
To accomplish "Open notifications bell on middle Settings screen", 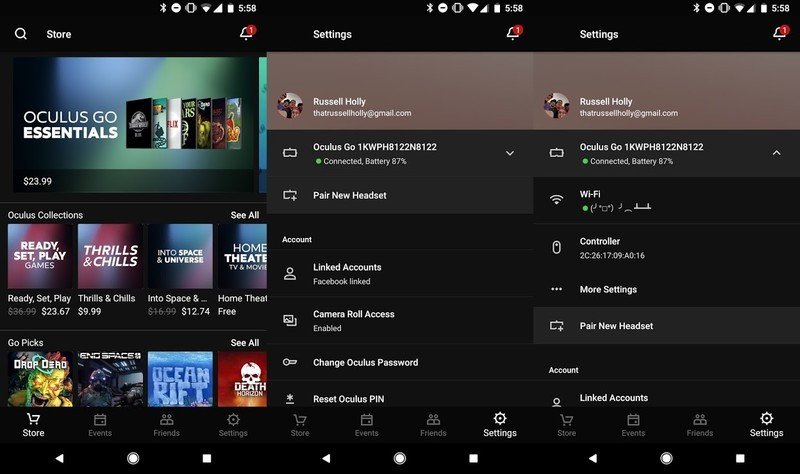I will click(x=514, y=33).
